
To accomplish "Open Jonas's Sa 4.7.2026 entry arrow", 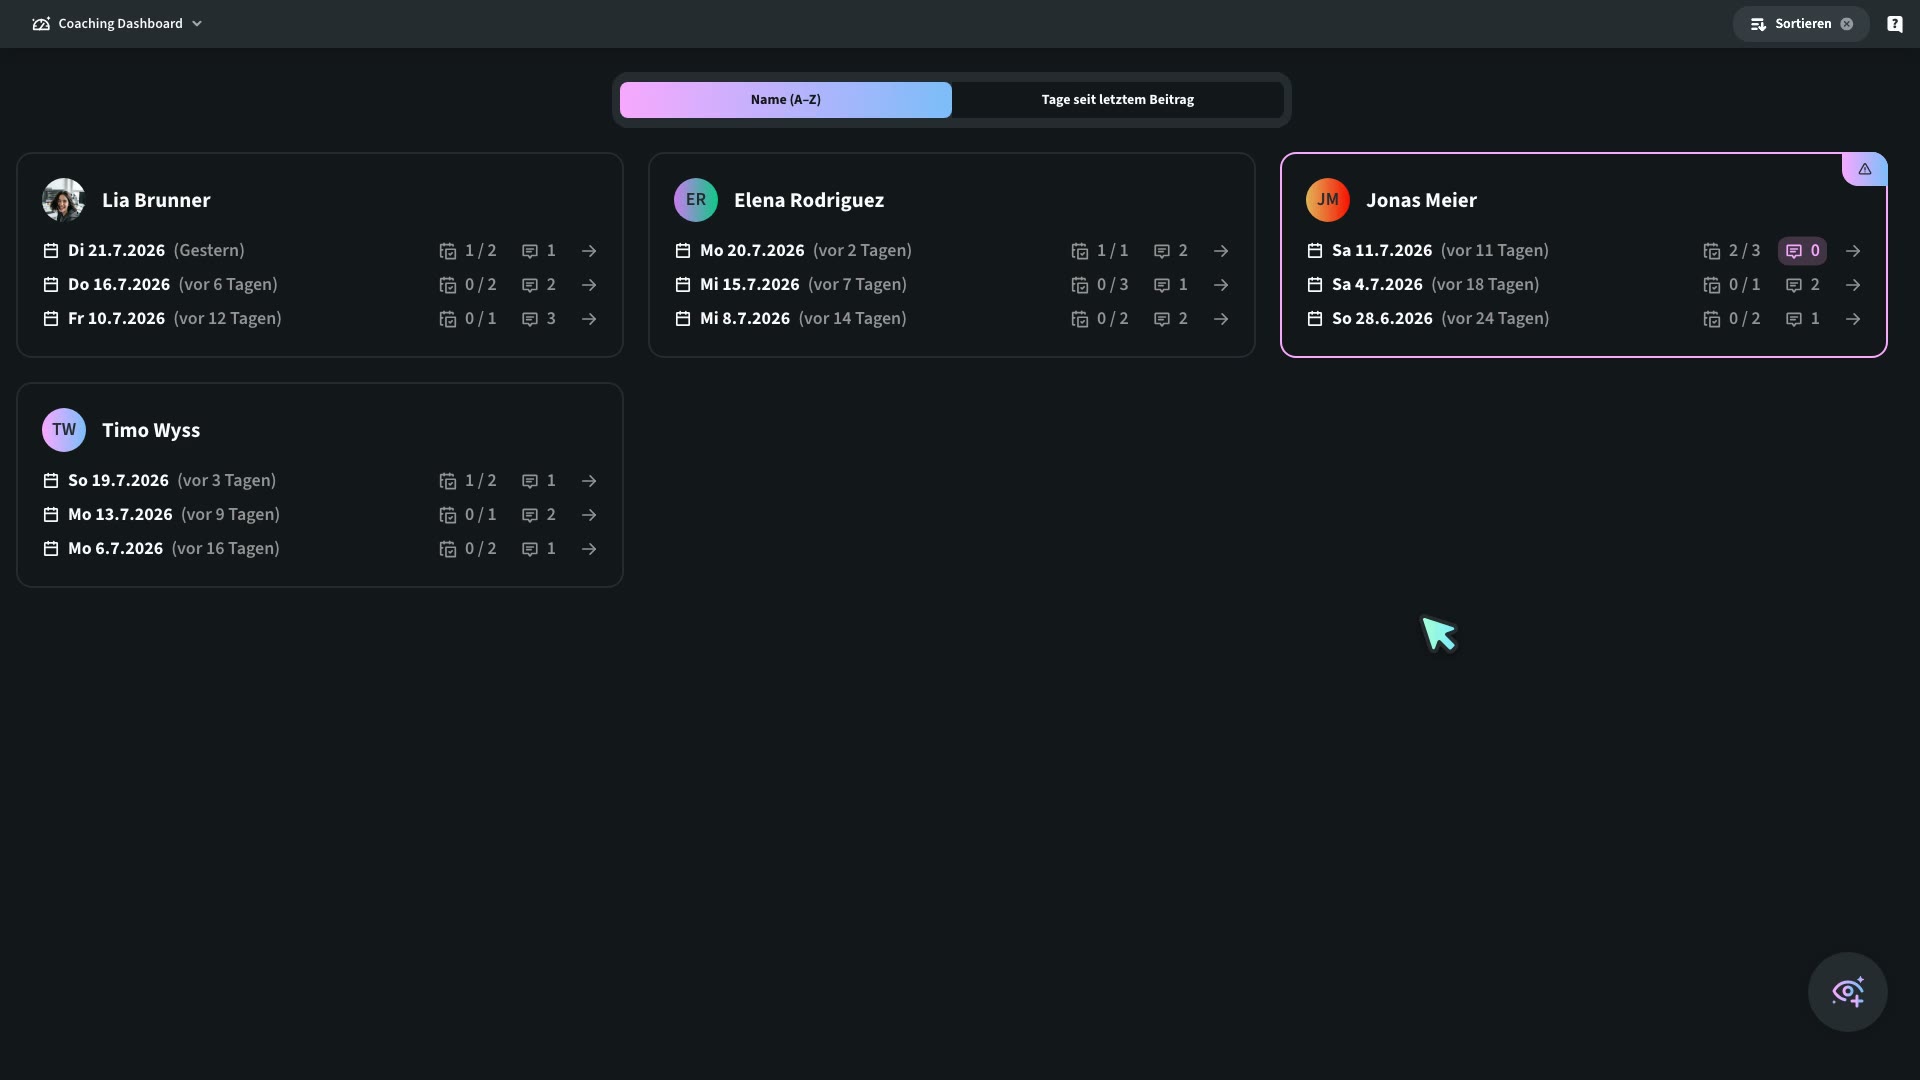I will click(1853, 285).
